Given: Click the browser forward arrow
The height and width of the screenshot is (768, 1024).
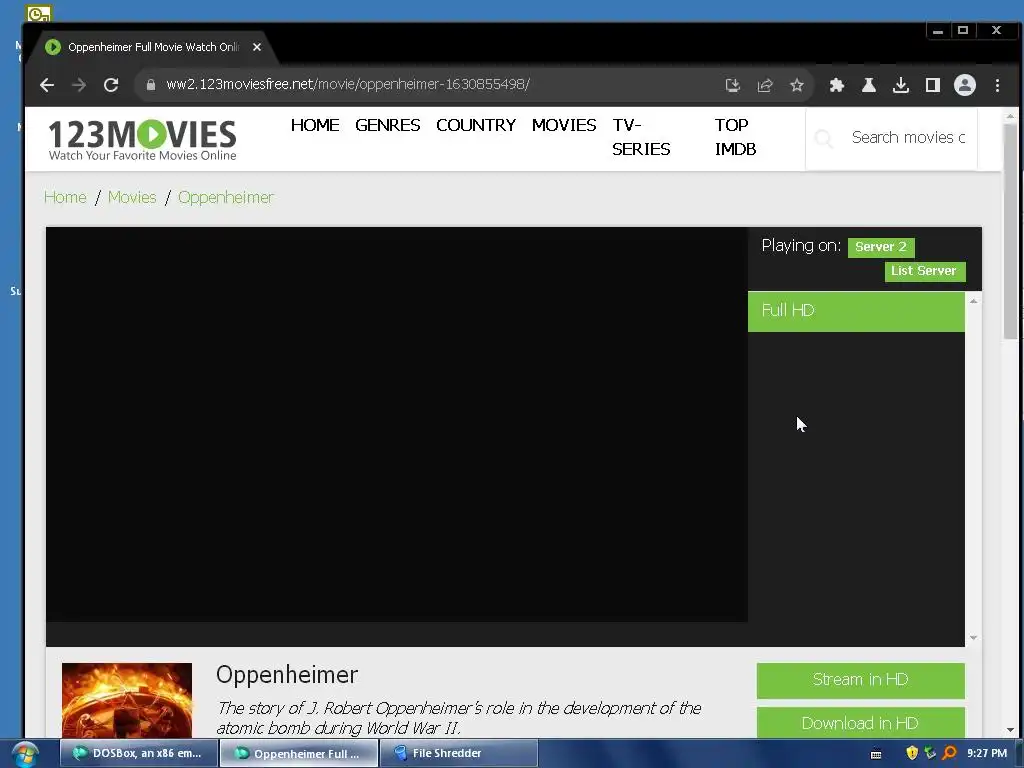Looking at the screenshot, I should [79, 85].
